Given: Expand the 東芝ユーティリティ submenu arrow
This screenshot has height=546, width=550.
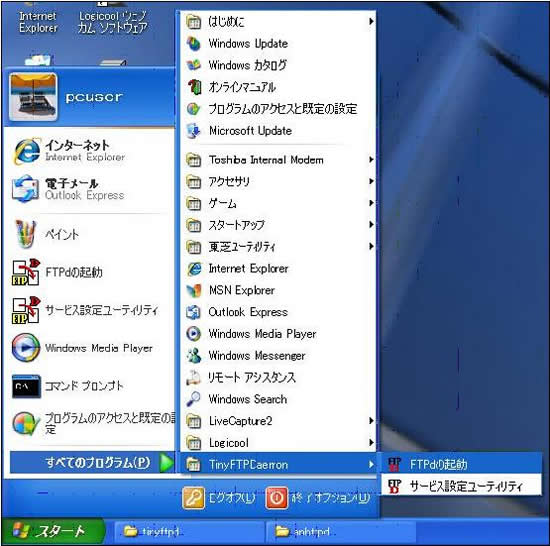Looking at the screenshot, I should tap(371, 247).
